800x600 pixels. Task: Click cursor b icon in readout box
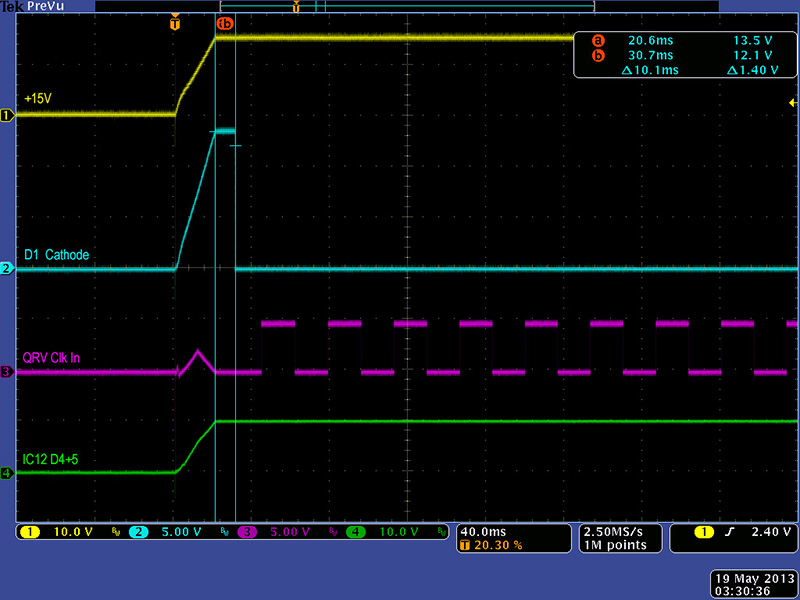tap(599, 56)
